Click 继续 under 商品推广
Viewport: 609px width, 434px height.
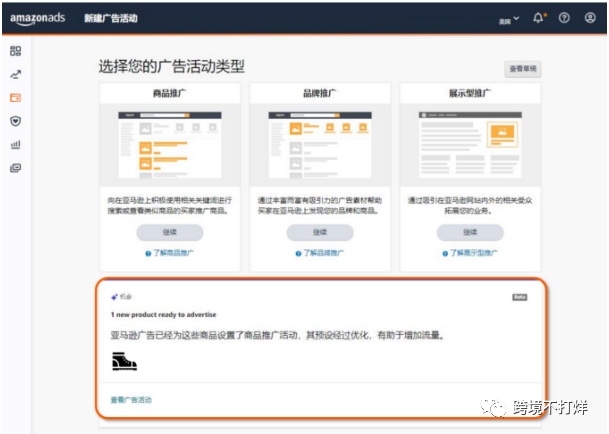(x=170, y=232)
